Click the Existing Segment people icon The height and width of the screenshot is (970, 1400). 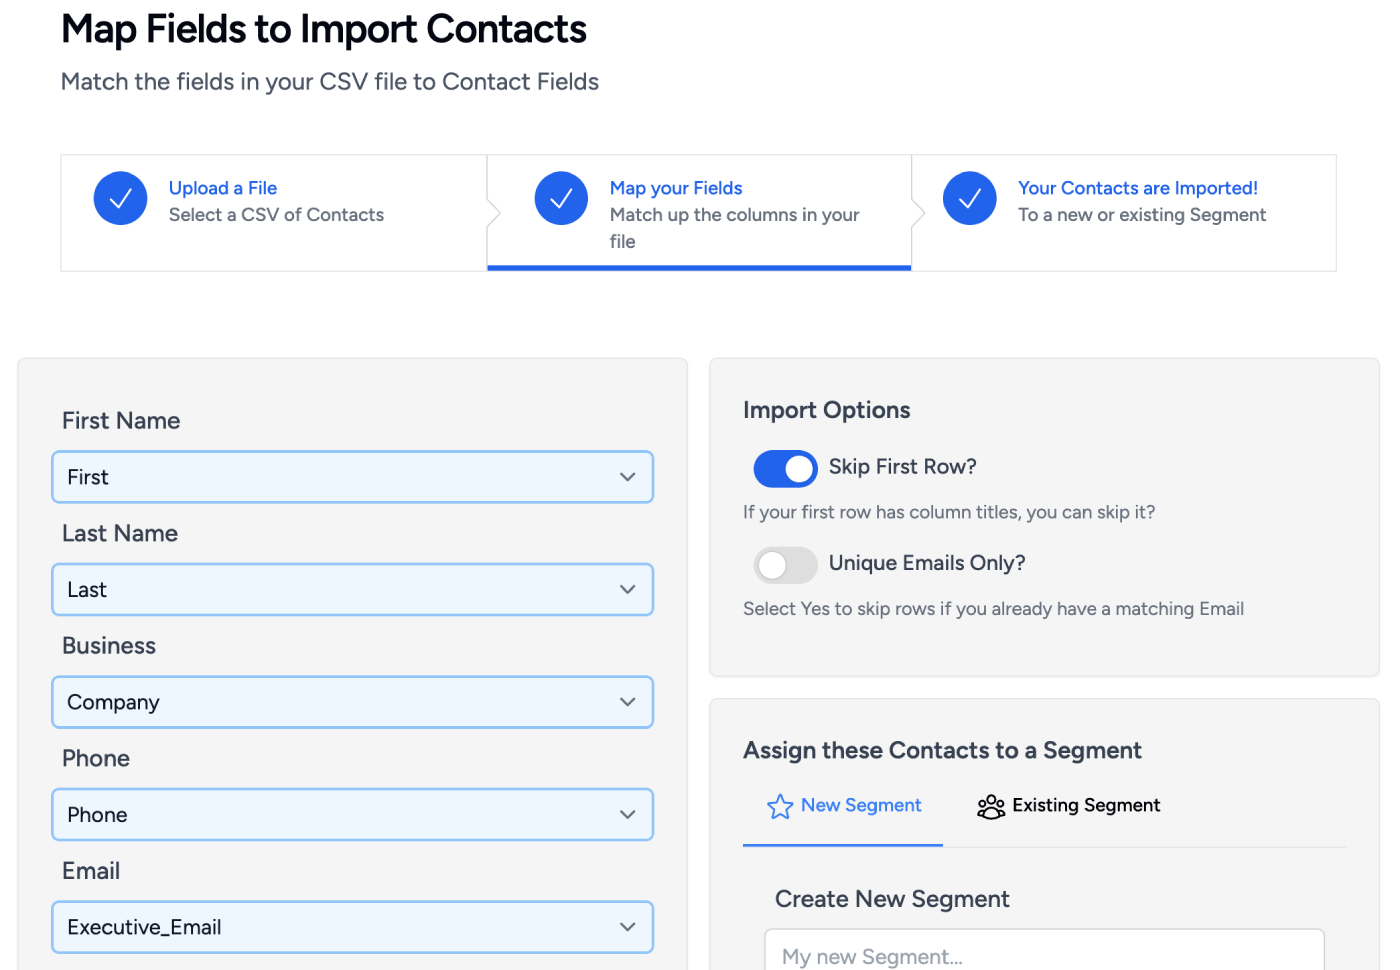990,806
